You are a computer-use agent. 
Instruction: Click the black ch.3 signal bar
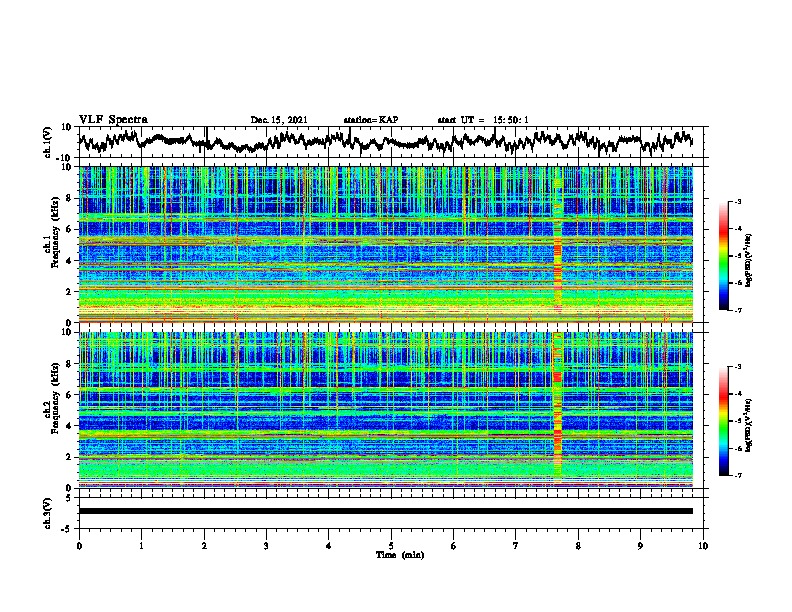coord(386,511)
